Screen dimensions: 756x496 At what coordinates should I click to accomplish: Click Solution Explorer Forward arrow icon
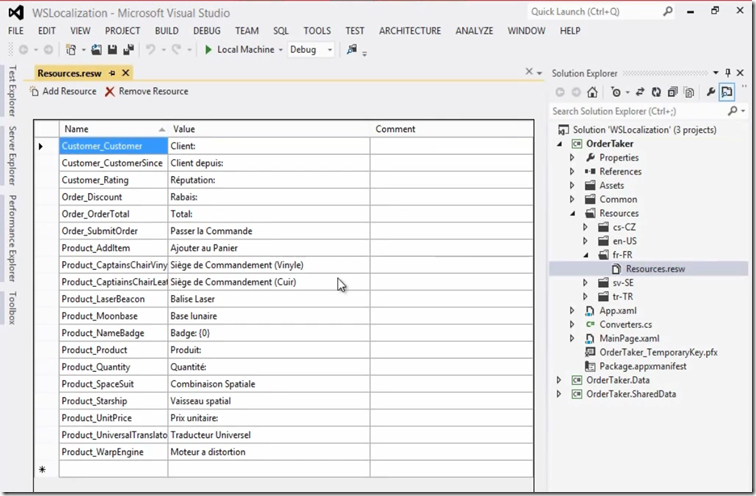576,92
